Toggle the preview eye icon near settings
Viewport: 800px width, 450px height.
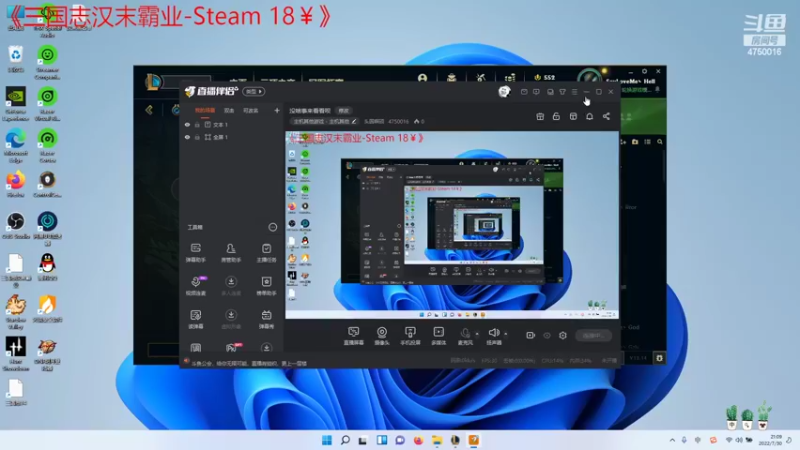[x=547, y=335]
